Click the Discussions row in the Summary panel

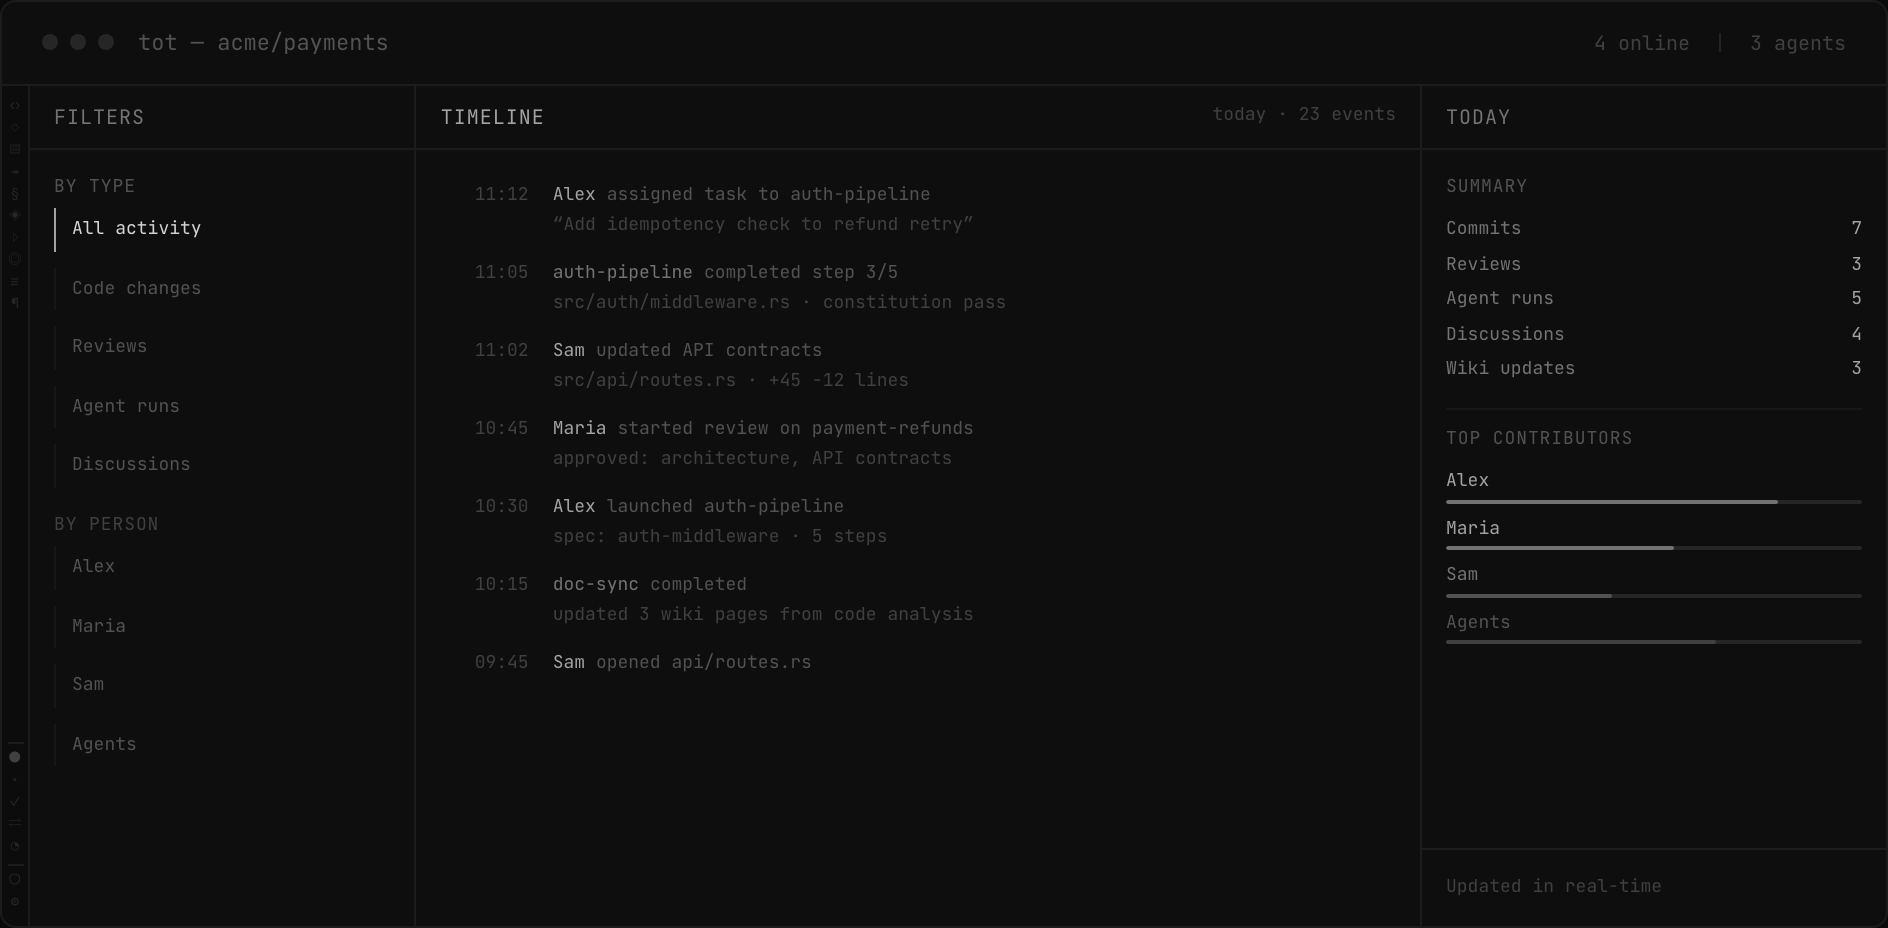pyautogui.click(x=1654, y=335)
